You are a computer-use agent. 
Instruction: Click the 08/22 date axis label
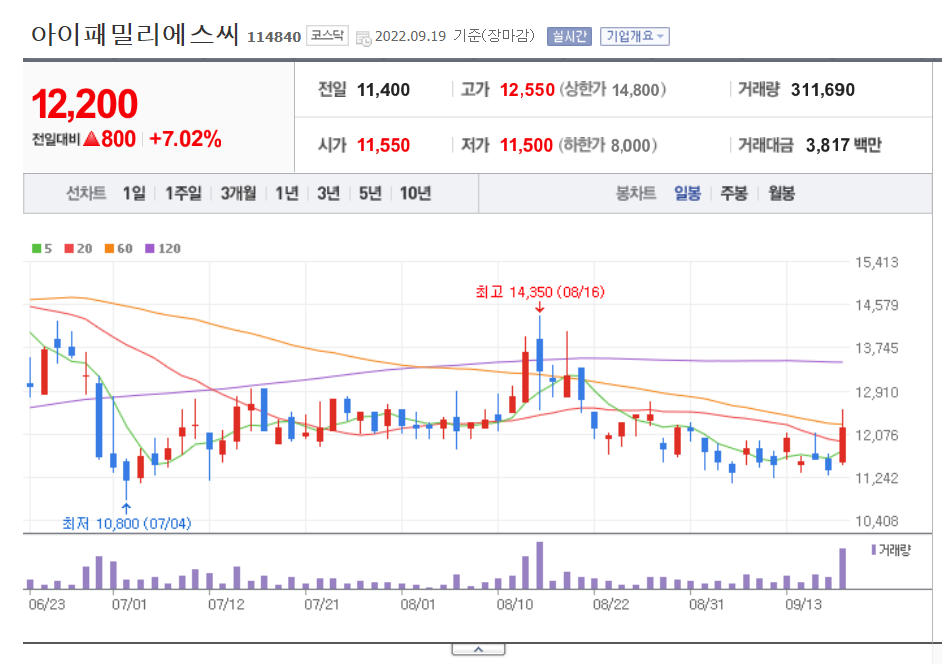click(x=611, y=605)
